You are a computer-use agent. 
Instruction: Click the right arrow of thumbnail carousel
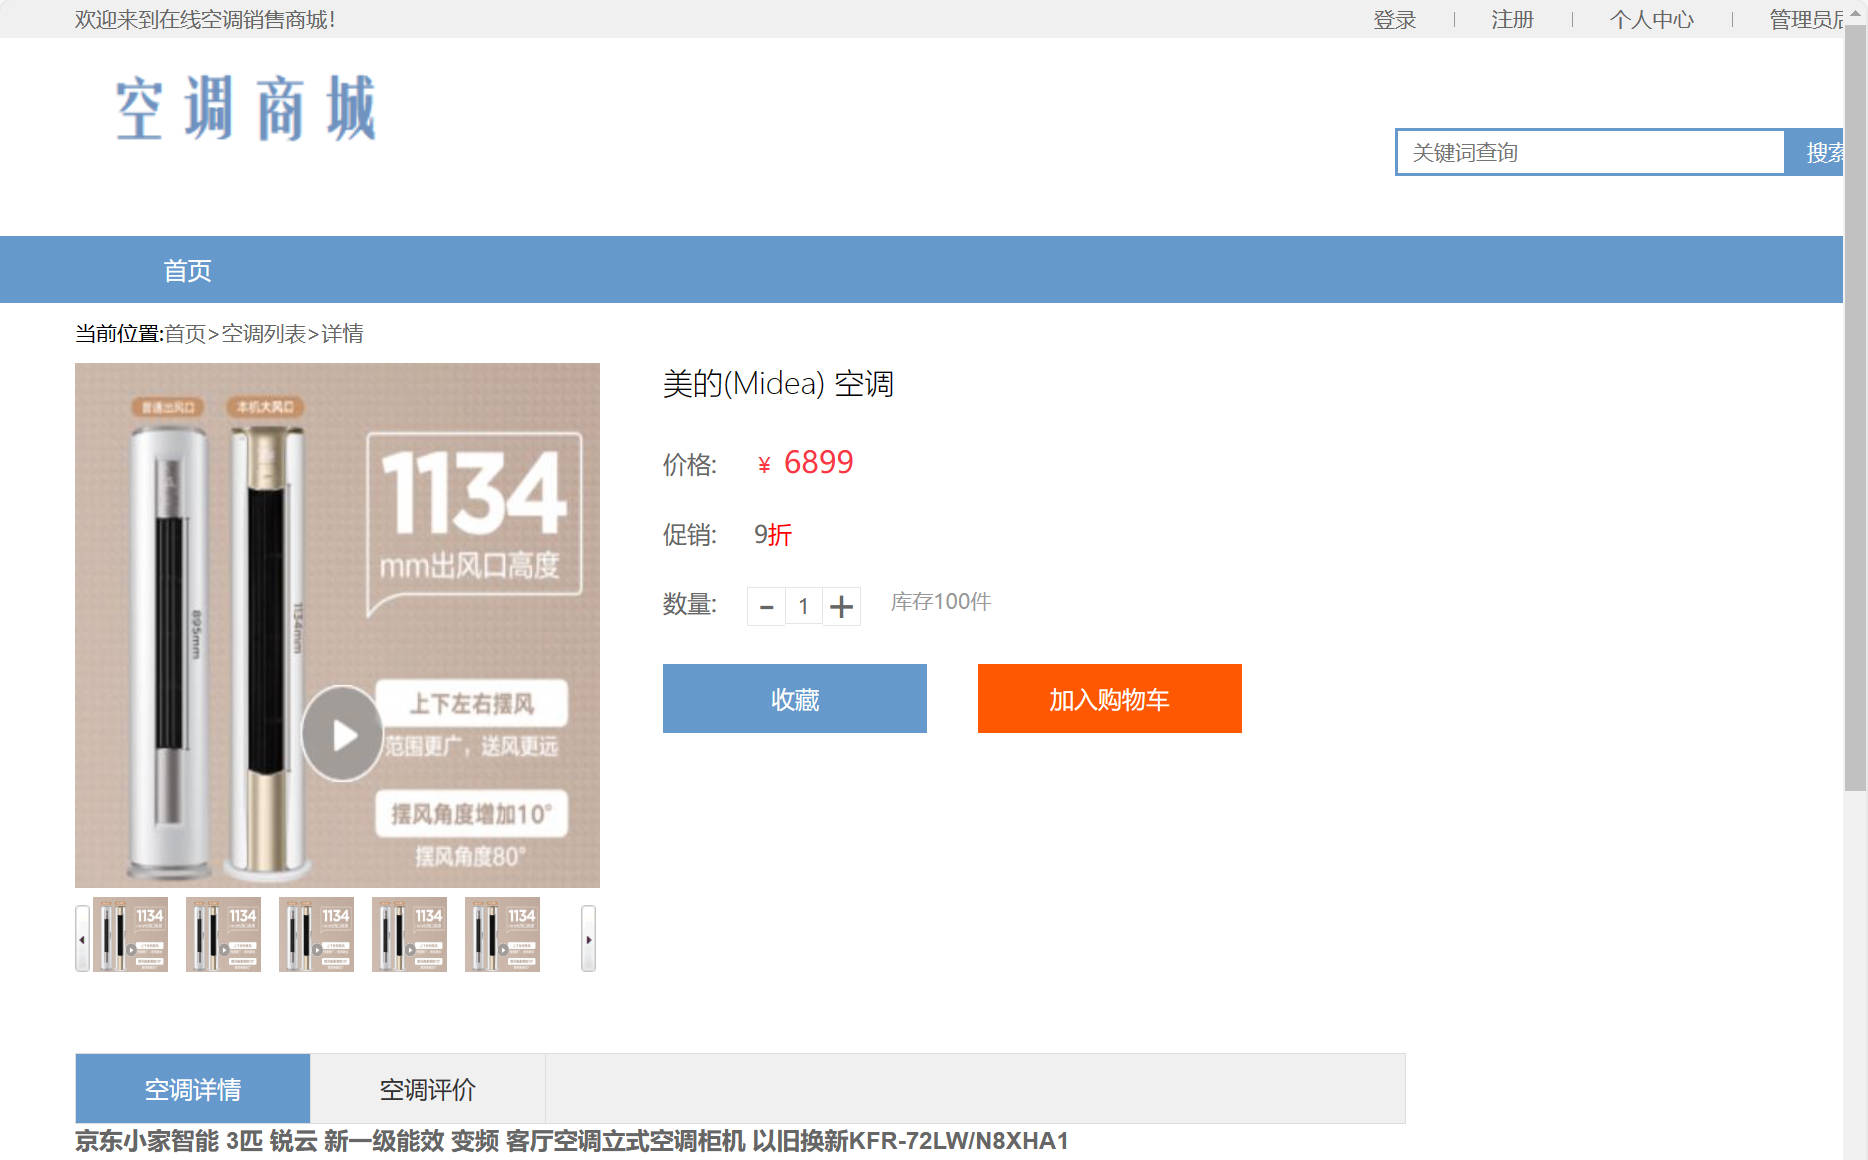click(587, 938)
